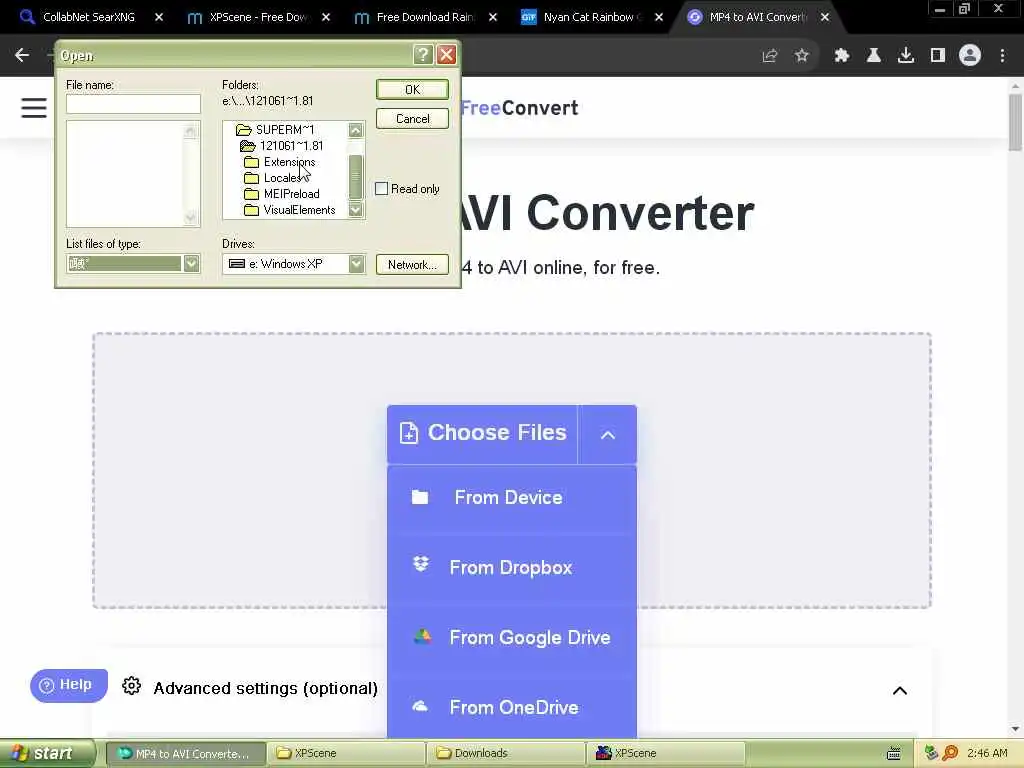Switch to the Nyan Cat Rainbow tab

591,17
